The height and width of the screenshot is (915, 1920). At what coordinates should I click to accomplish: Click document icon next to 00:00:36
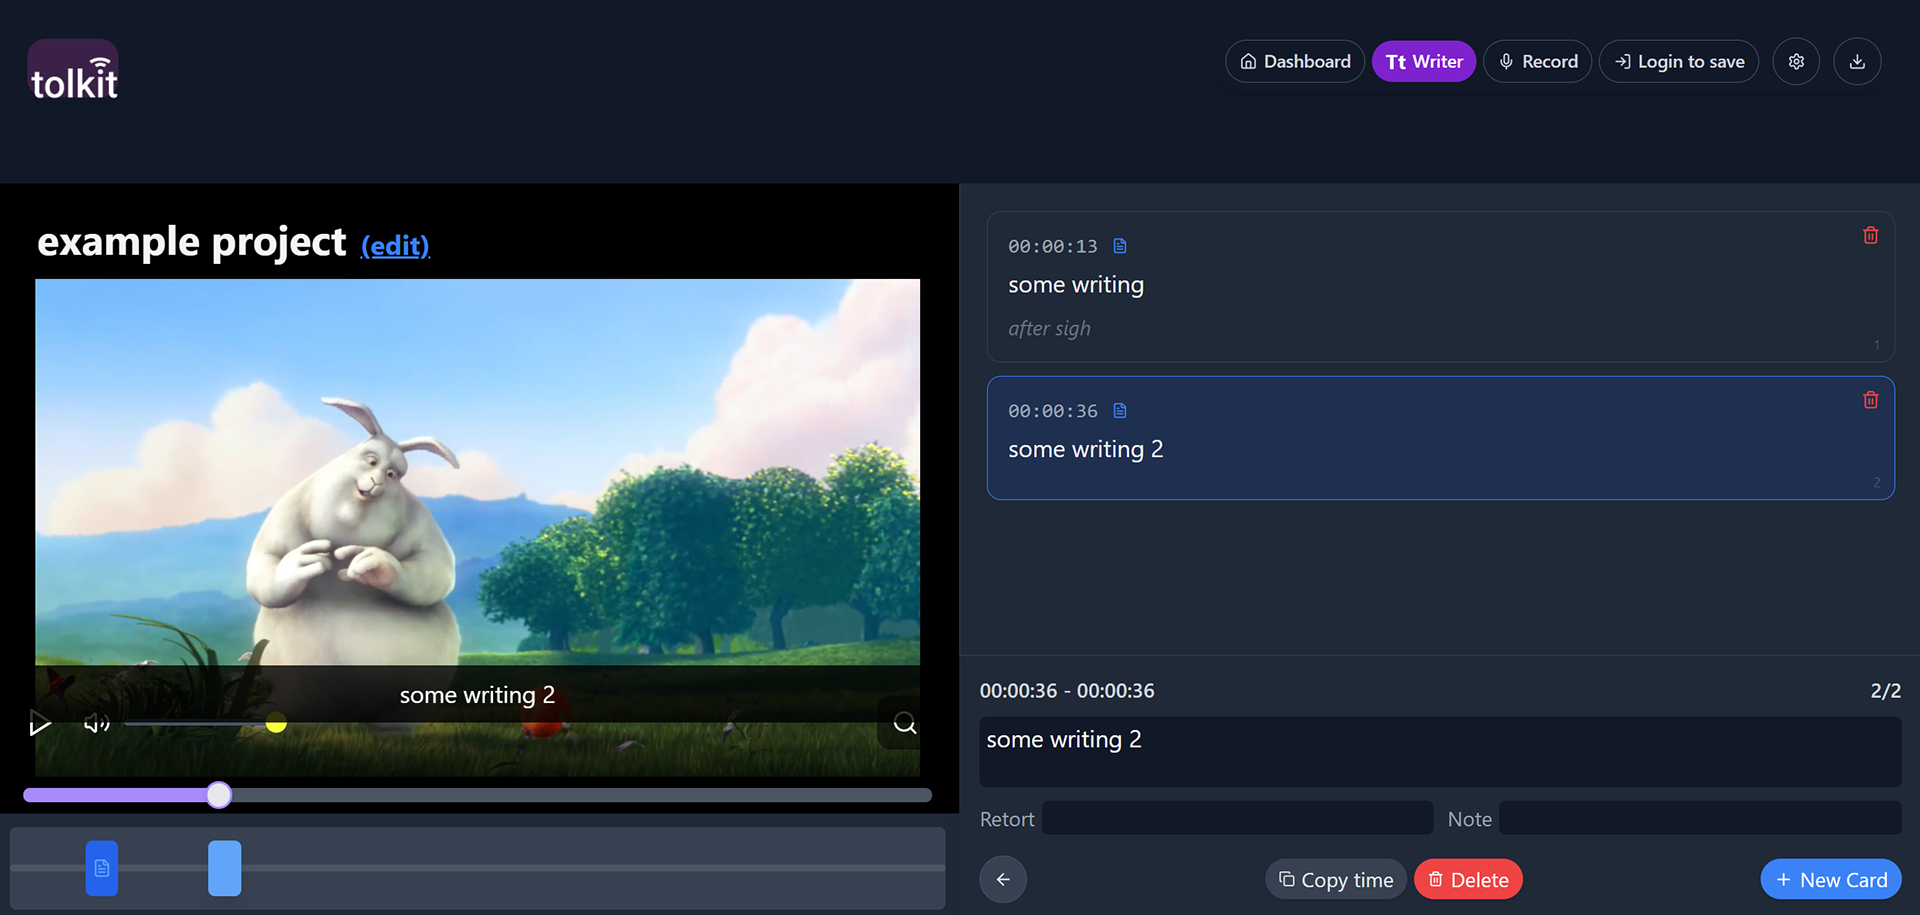pos(1120,411)
